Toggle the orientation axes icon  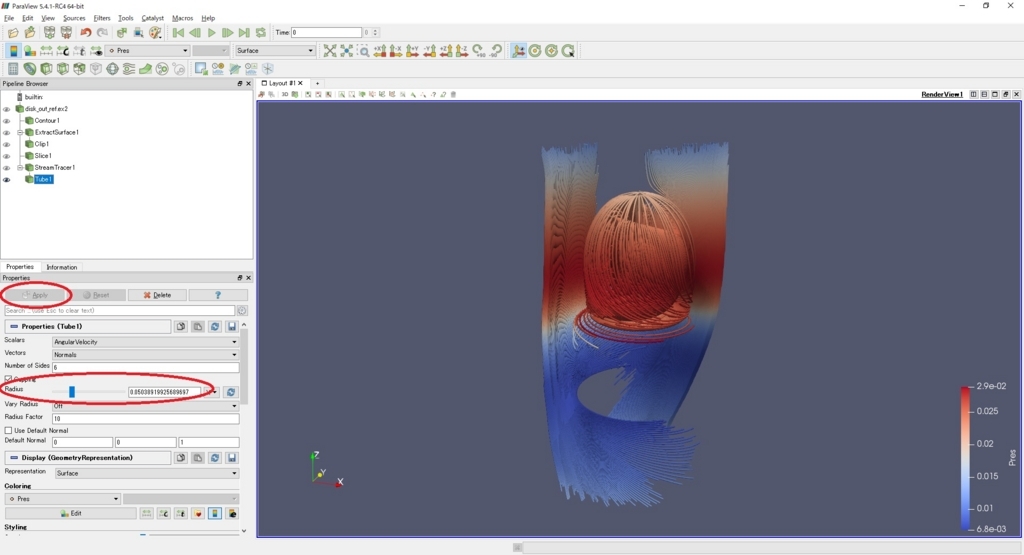point(519,51)
